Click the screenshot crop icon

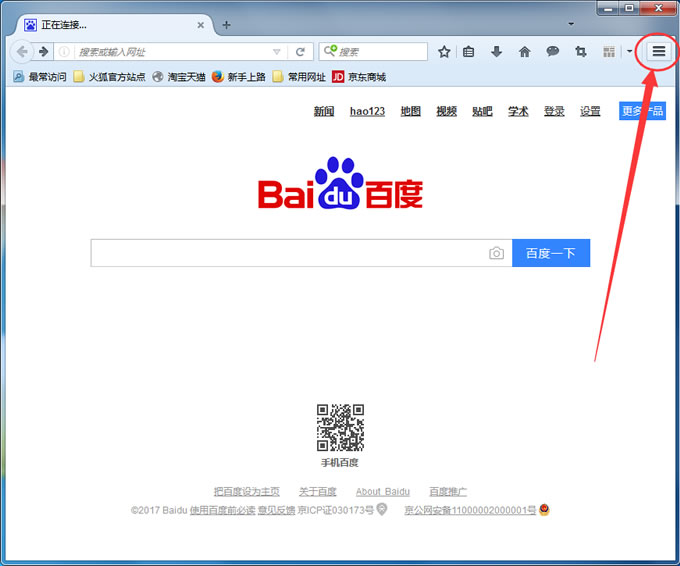coord(580,52)
